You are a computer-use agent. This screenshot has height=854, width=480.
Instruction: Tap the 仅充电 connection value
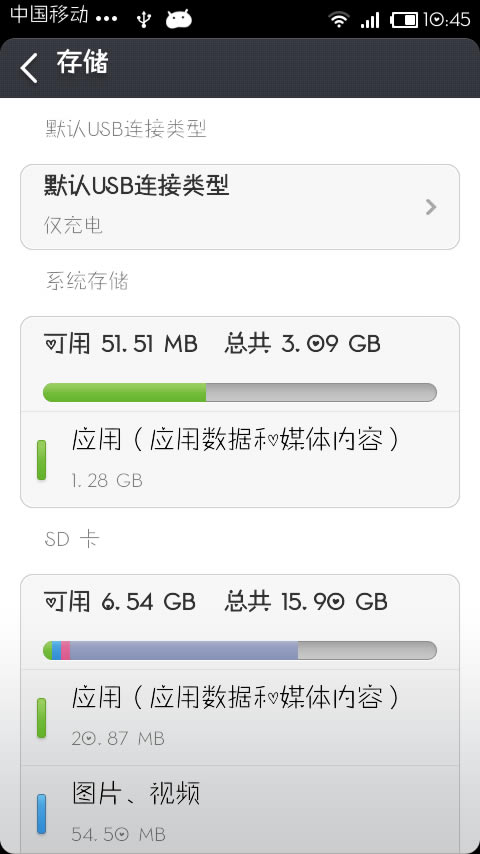(73, 225)
